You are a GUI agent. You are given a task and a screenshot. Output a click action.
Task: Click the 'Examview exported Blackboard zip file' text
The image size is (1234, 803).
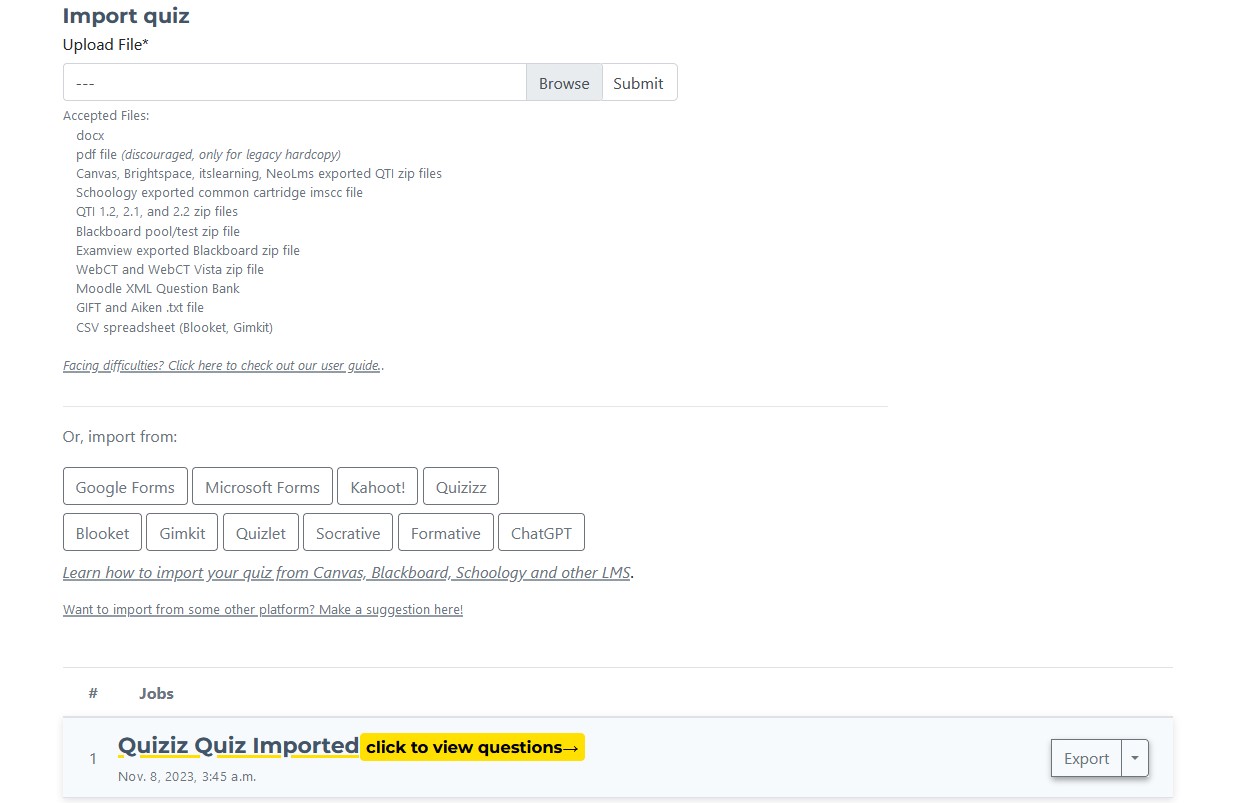pyautogui.click(x=188, y=251)
